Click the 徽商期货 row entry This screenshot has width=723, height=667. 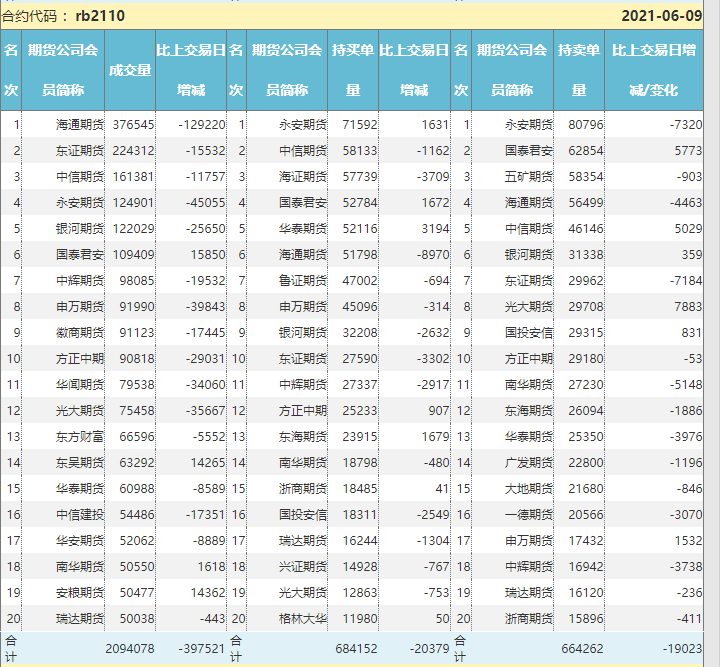point(80,333)
